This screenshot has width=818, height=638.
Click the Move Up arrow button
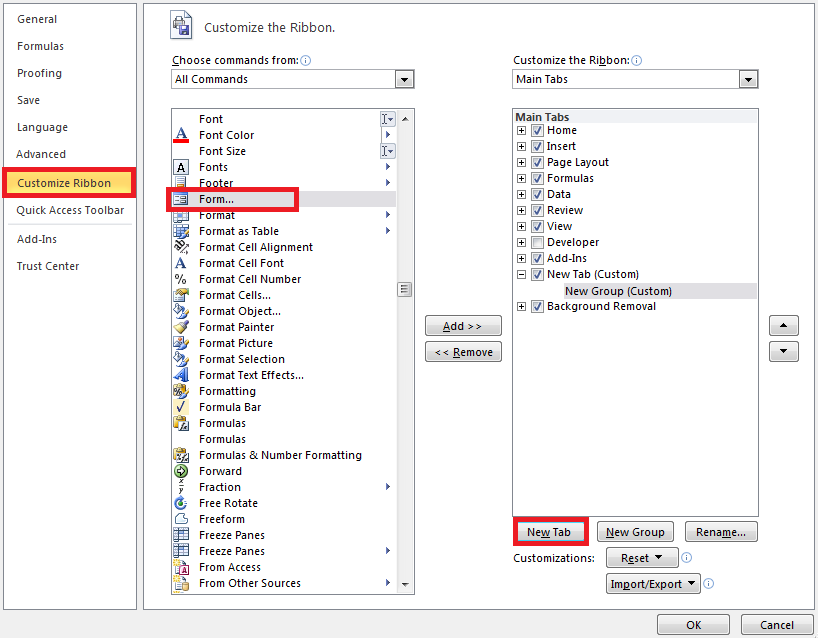point(783,326)
